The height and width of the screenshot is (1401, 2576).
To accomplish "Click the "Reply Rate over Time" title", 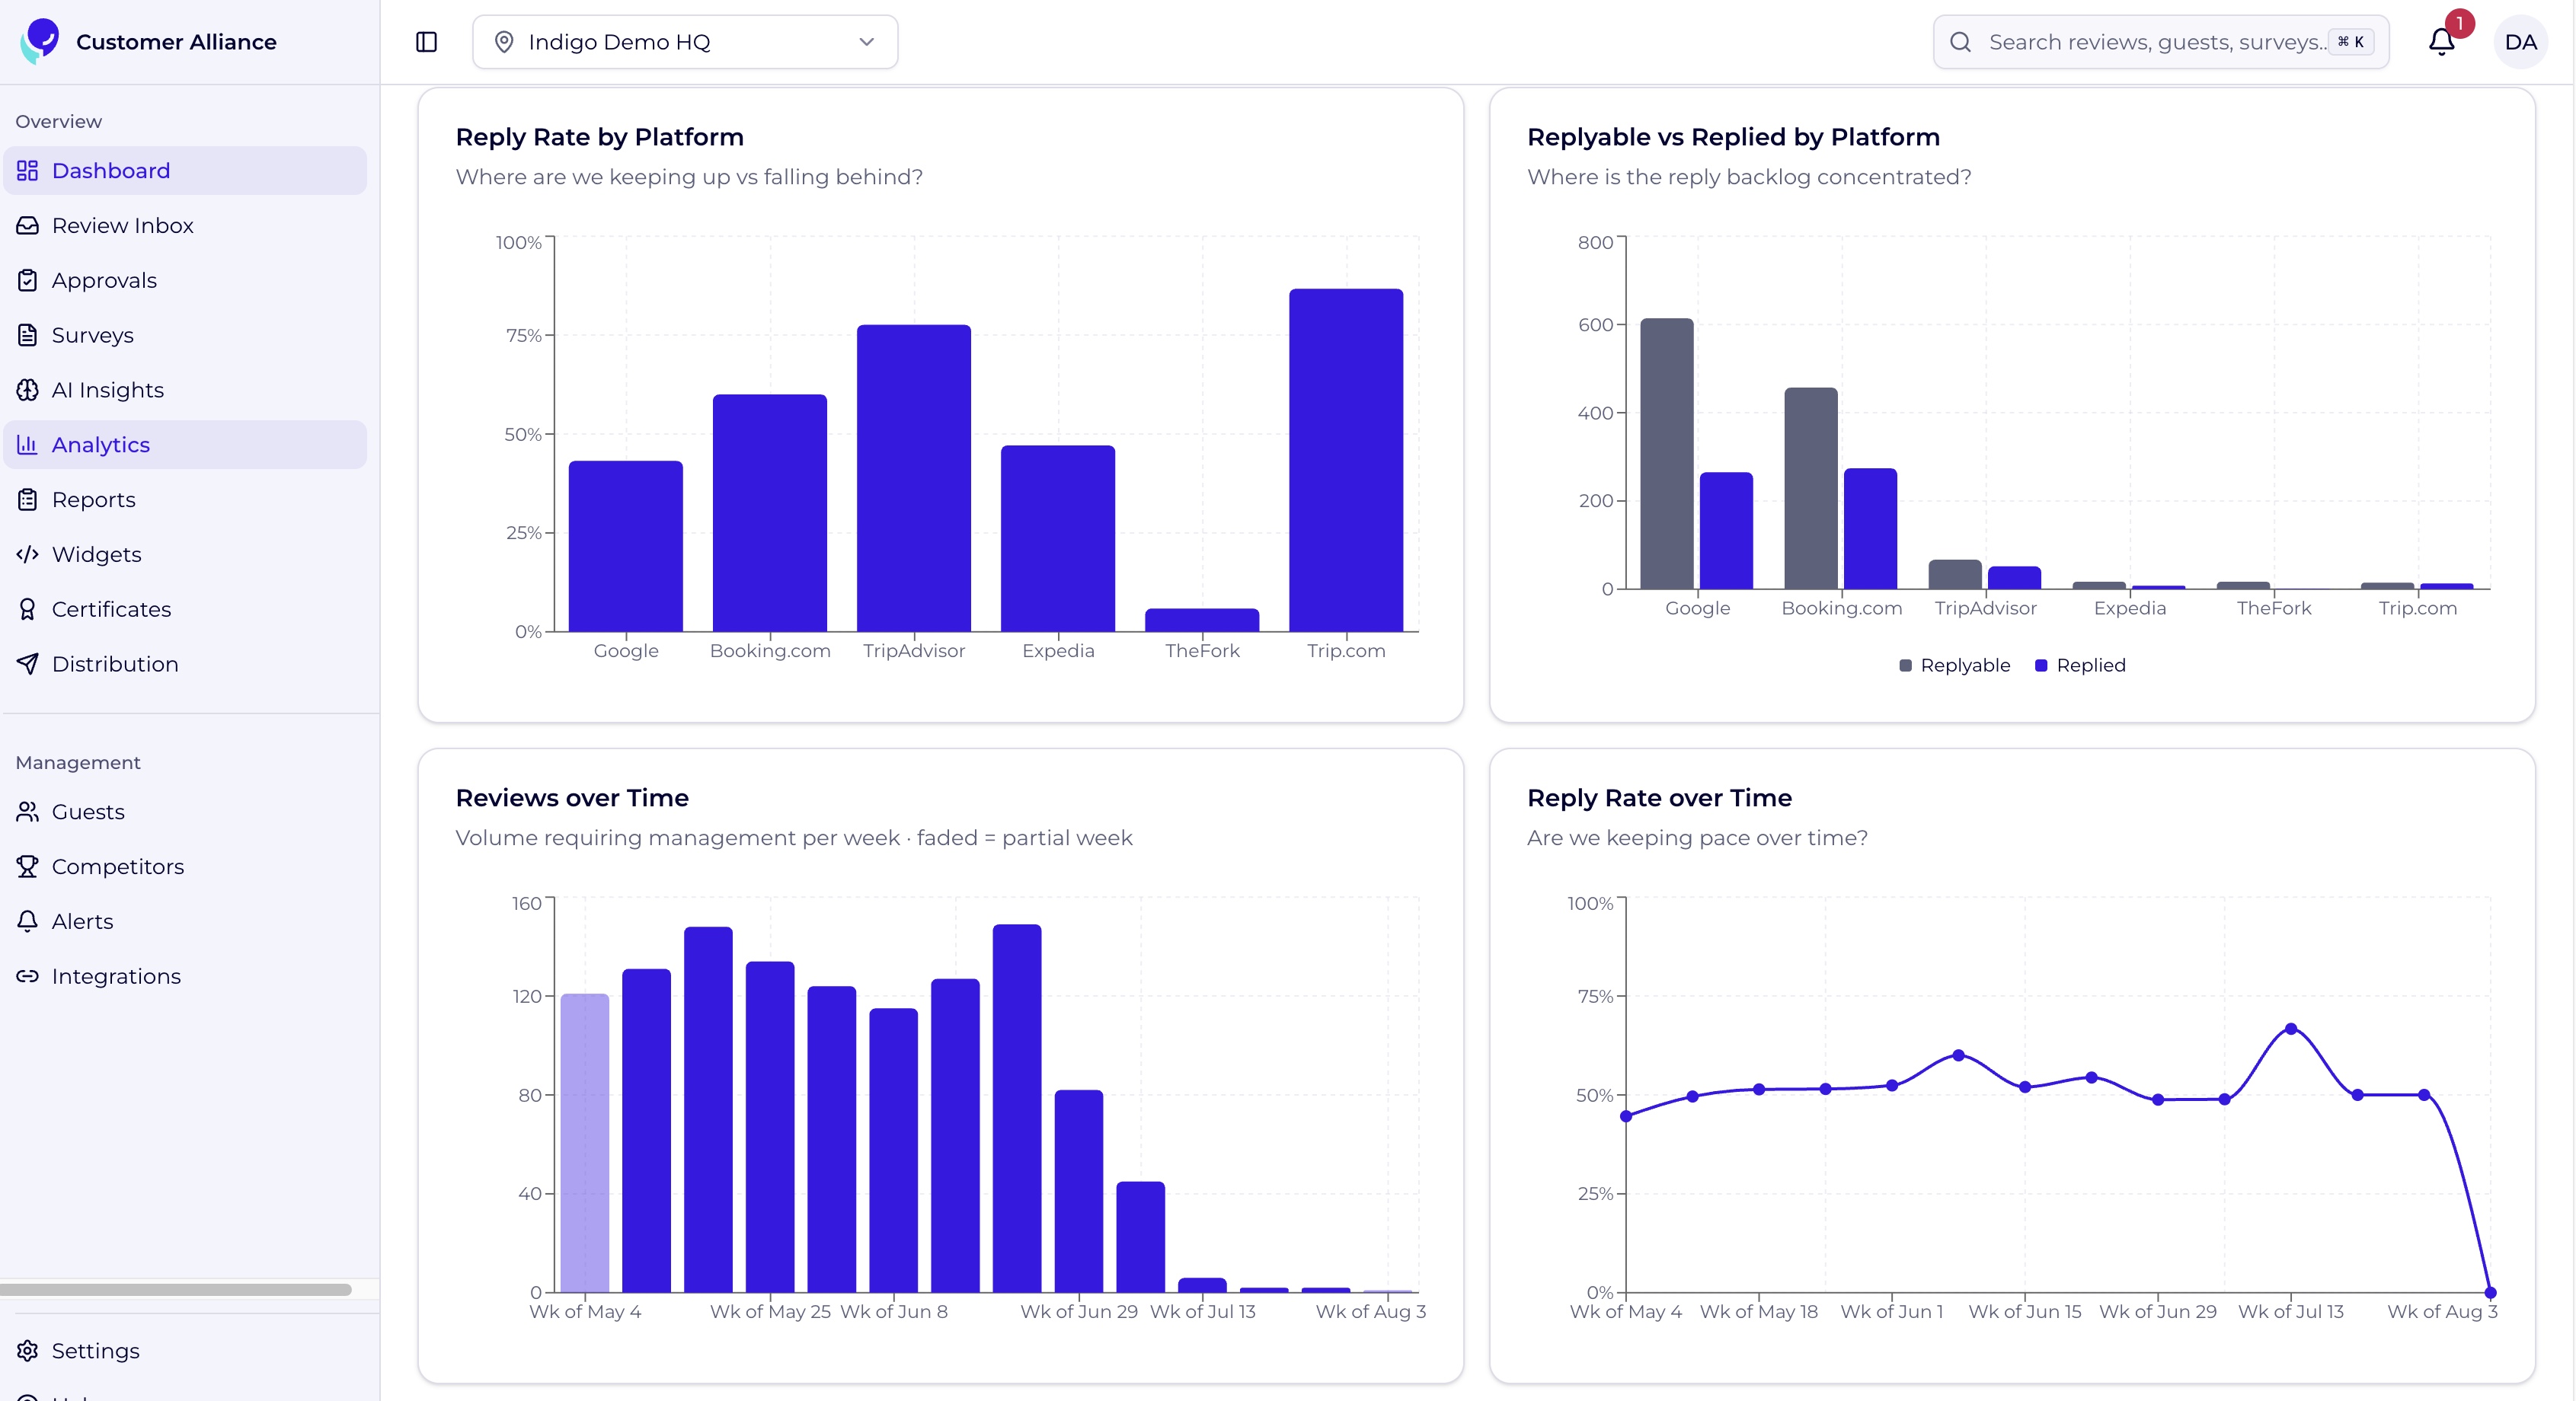I will point(1659,798).
